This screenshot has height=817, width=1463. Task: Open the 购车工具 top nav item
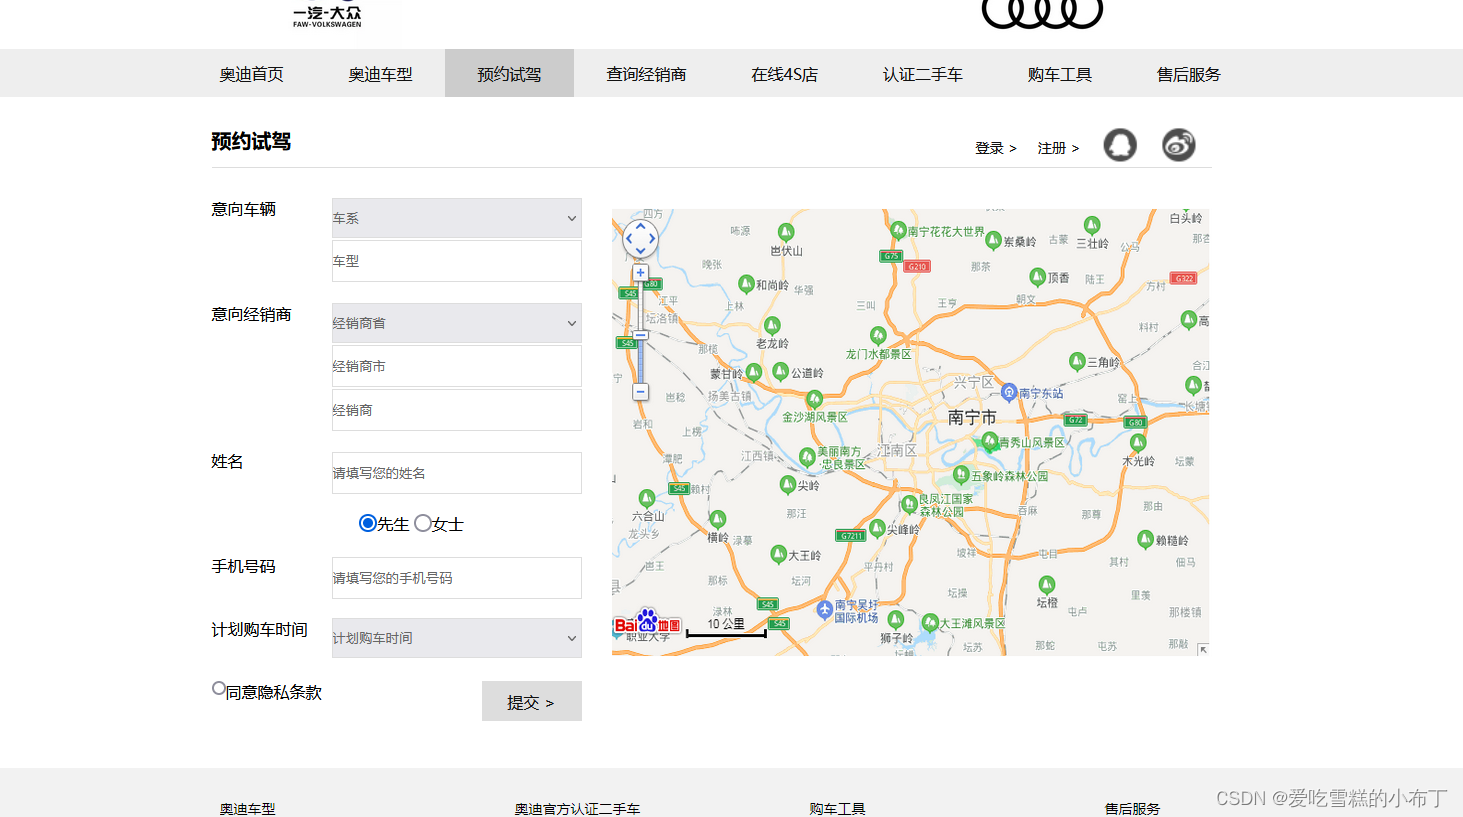(1060, 74)
